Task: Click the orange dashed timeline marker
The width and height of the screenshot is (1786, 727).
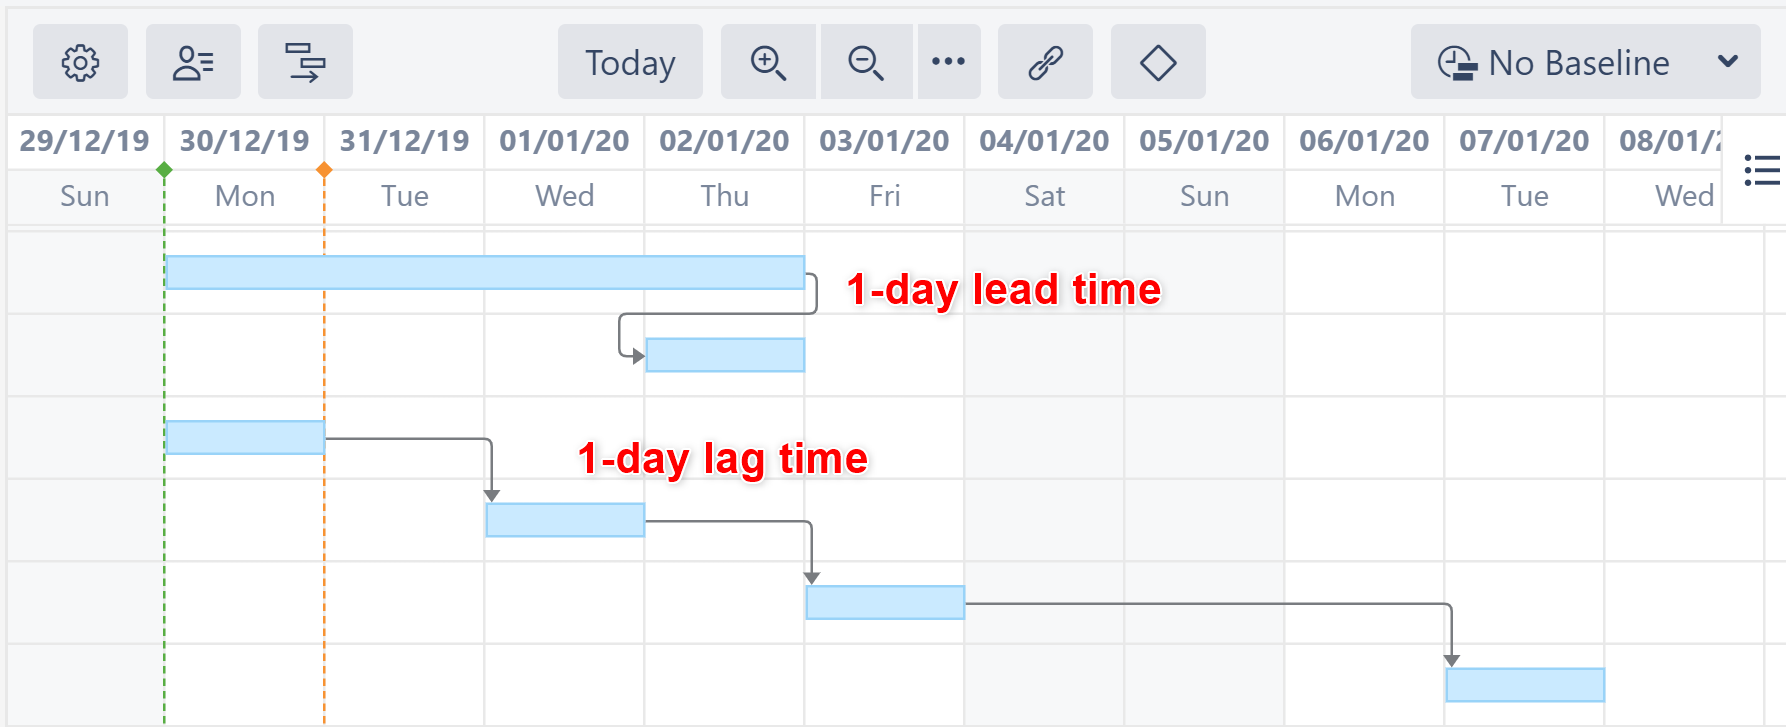Action: pos(325,170)
